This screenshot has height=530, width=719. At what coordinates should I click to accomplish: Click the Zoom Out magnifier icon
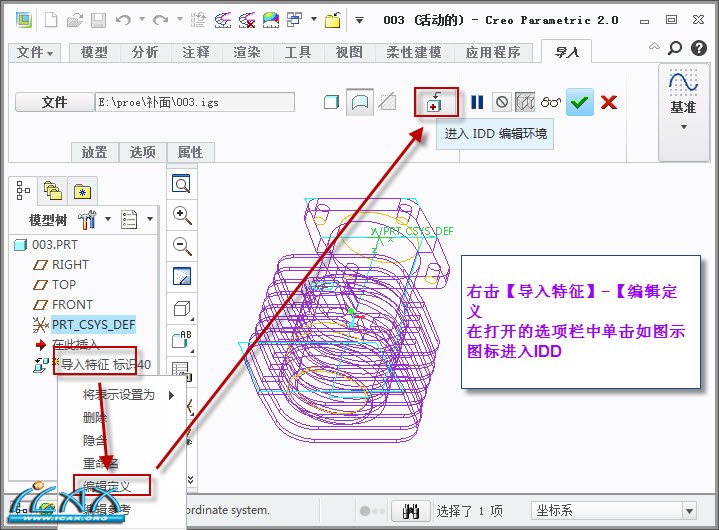point(182,246)
